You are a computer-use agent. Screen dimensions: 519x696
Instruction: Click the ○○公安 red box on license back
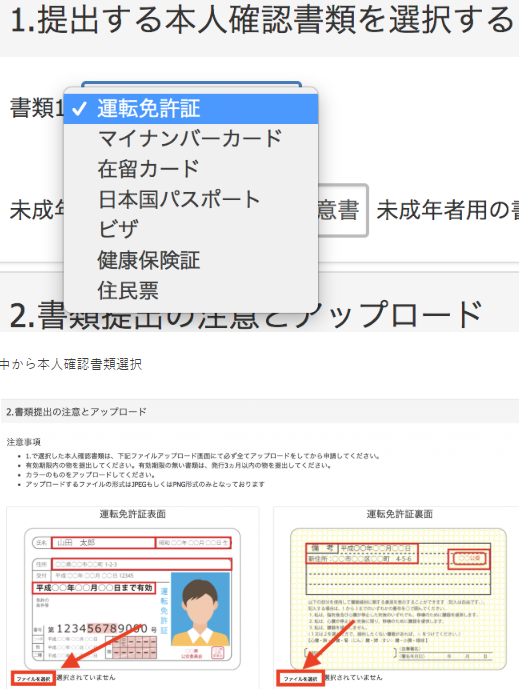(468, 559)
